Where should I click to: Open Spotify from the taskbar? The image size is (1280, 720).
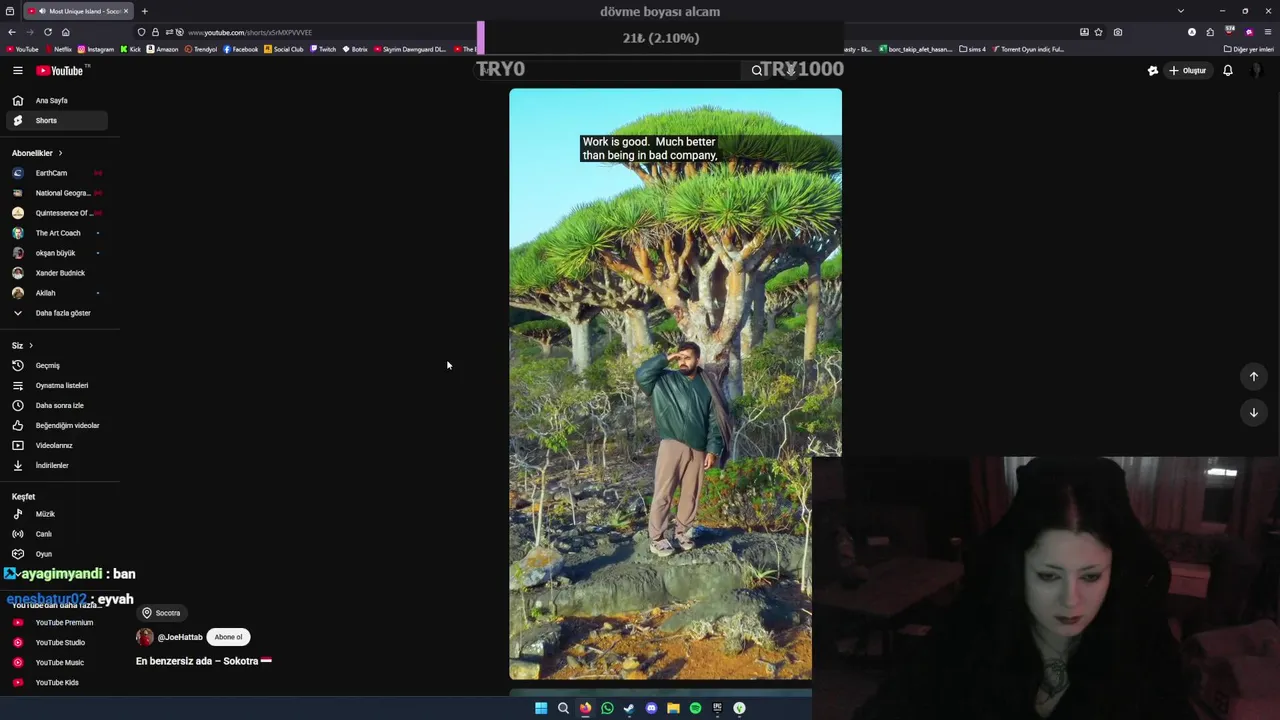click(x=695, y=708)
